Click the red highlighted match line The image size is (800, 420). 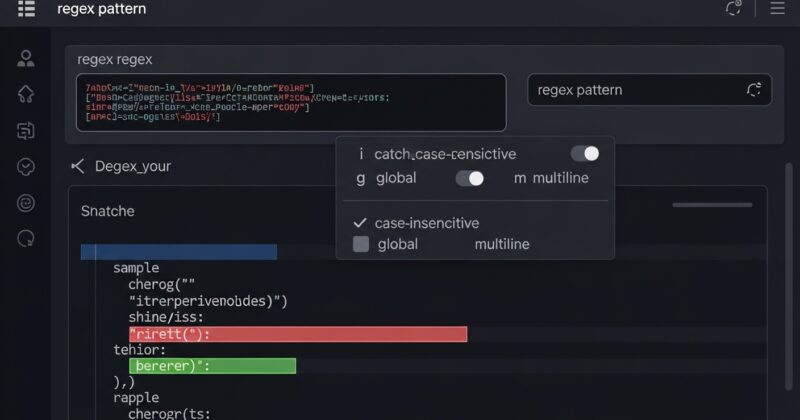297,334
